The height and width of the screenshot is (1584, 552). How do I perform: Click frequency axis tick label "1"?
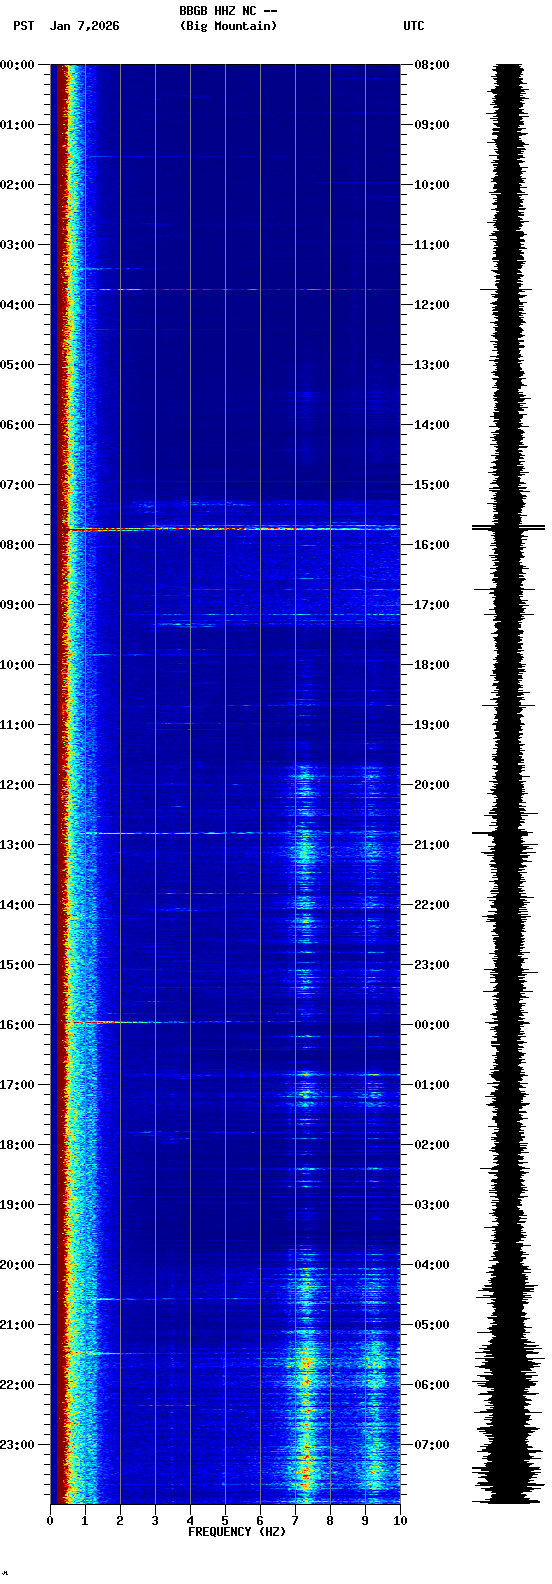tap(85, 1521)
